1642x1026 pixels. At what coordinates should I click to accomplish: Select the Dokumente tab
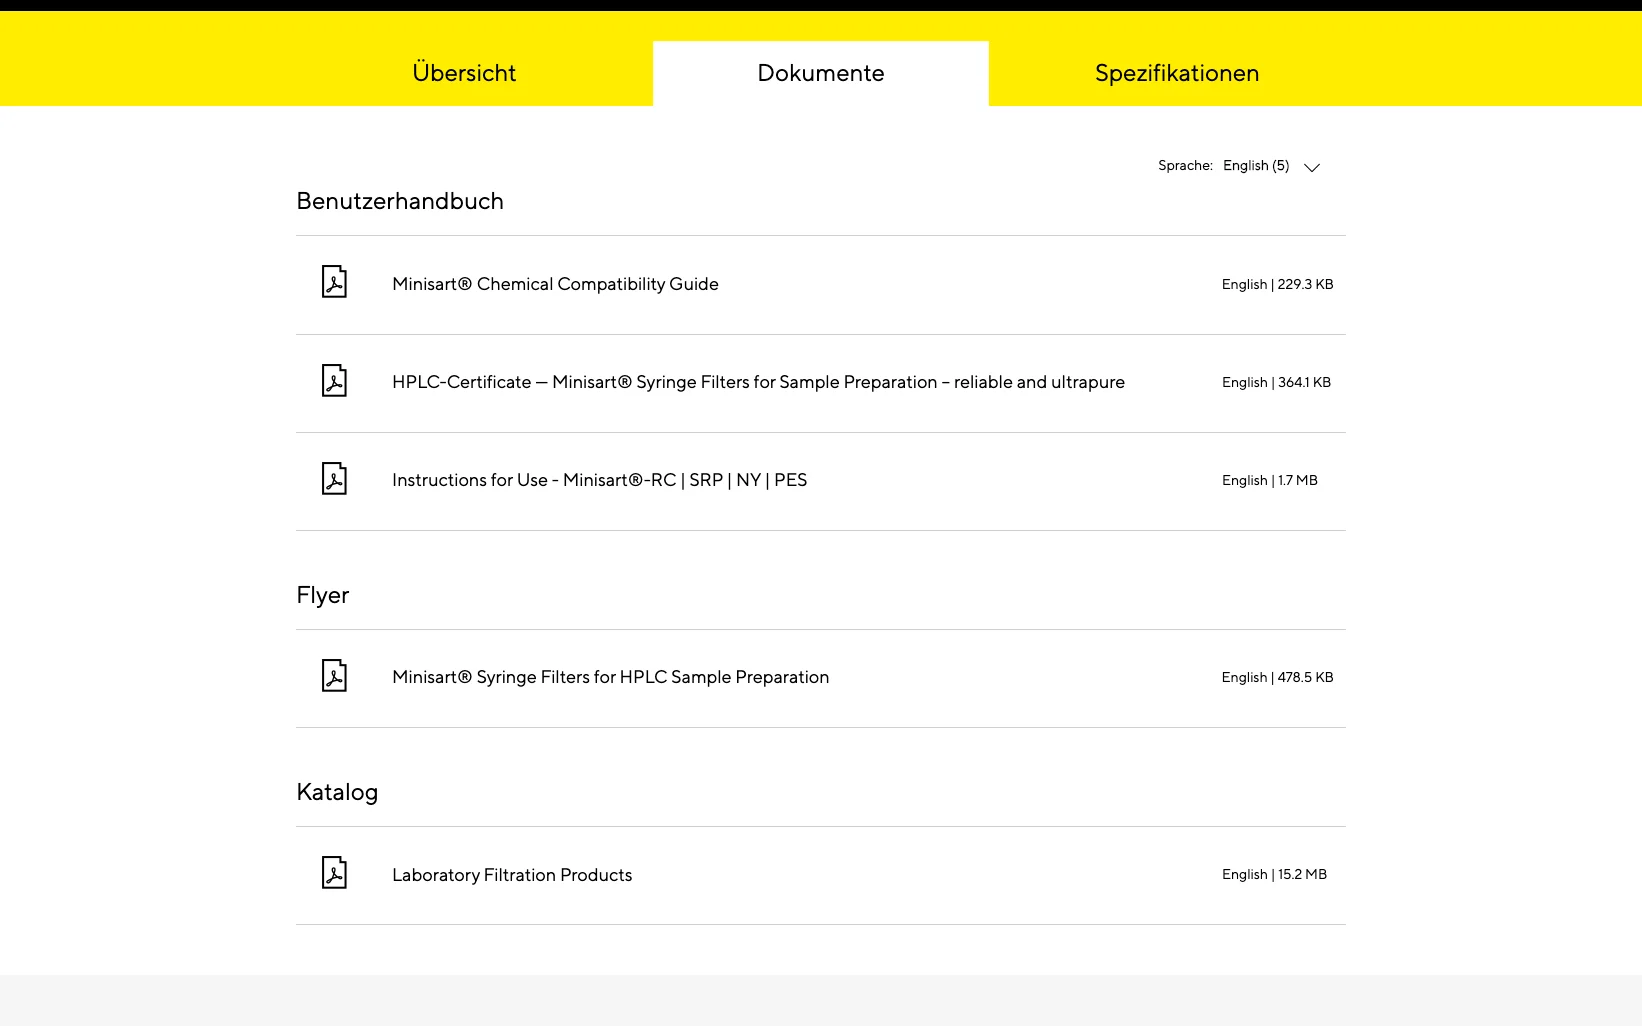click(x=821, y=73)
